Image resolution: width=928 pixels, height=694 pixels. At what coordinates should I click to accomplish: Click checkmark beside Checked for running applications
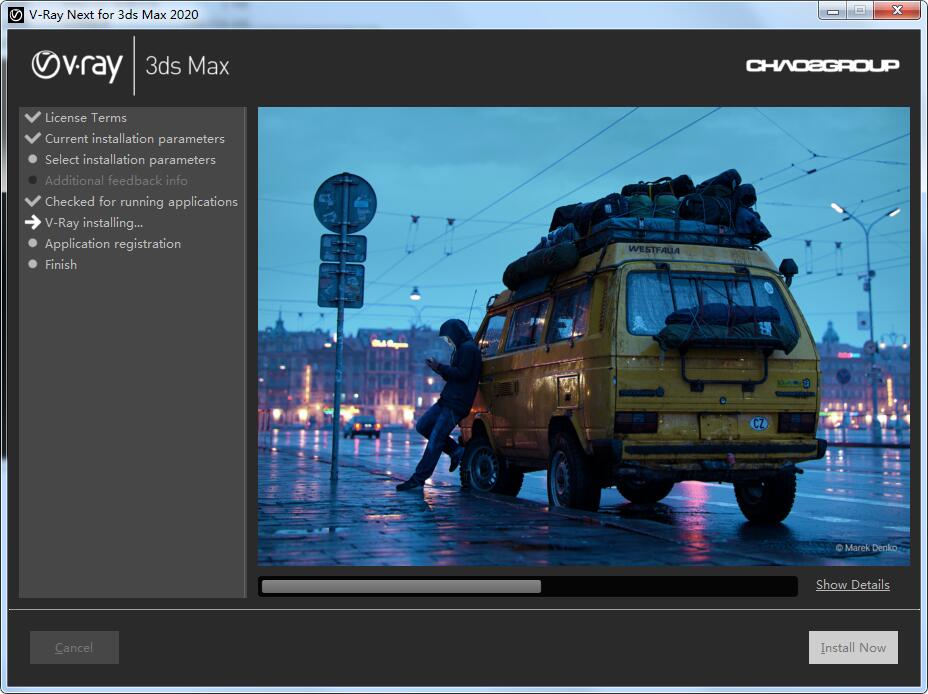click(x=33, y=201)
